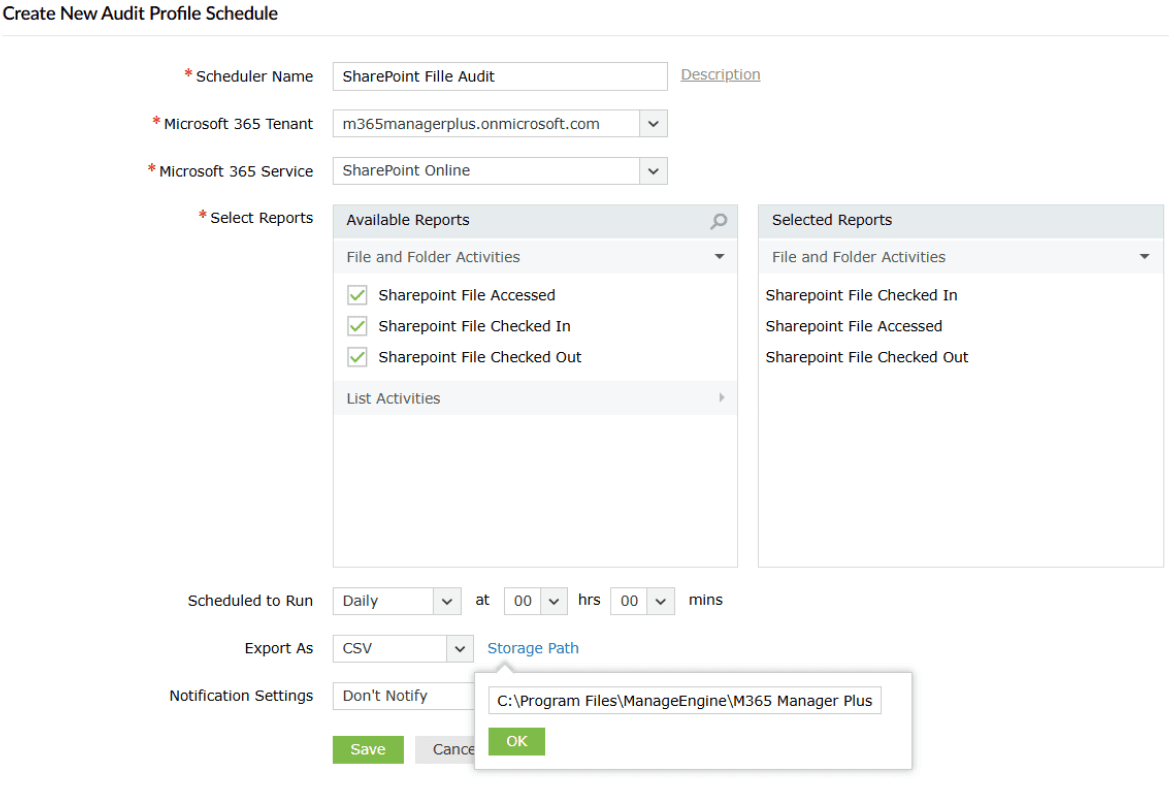The width and height of the screenshot is (1169, 793).
Task: Click the Save button
Action: pos(368,750)
